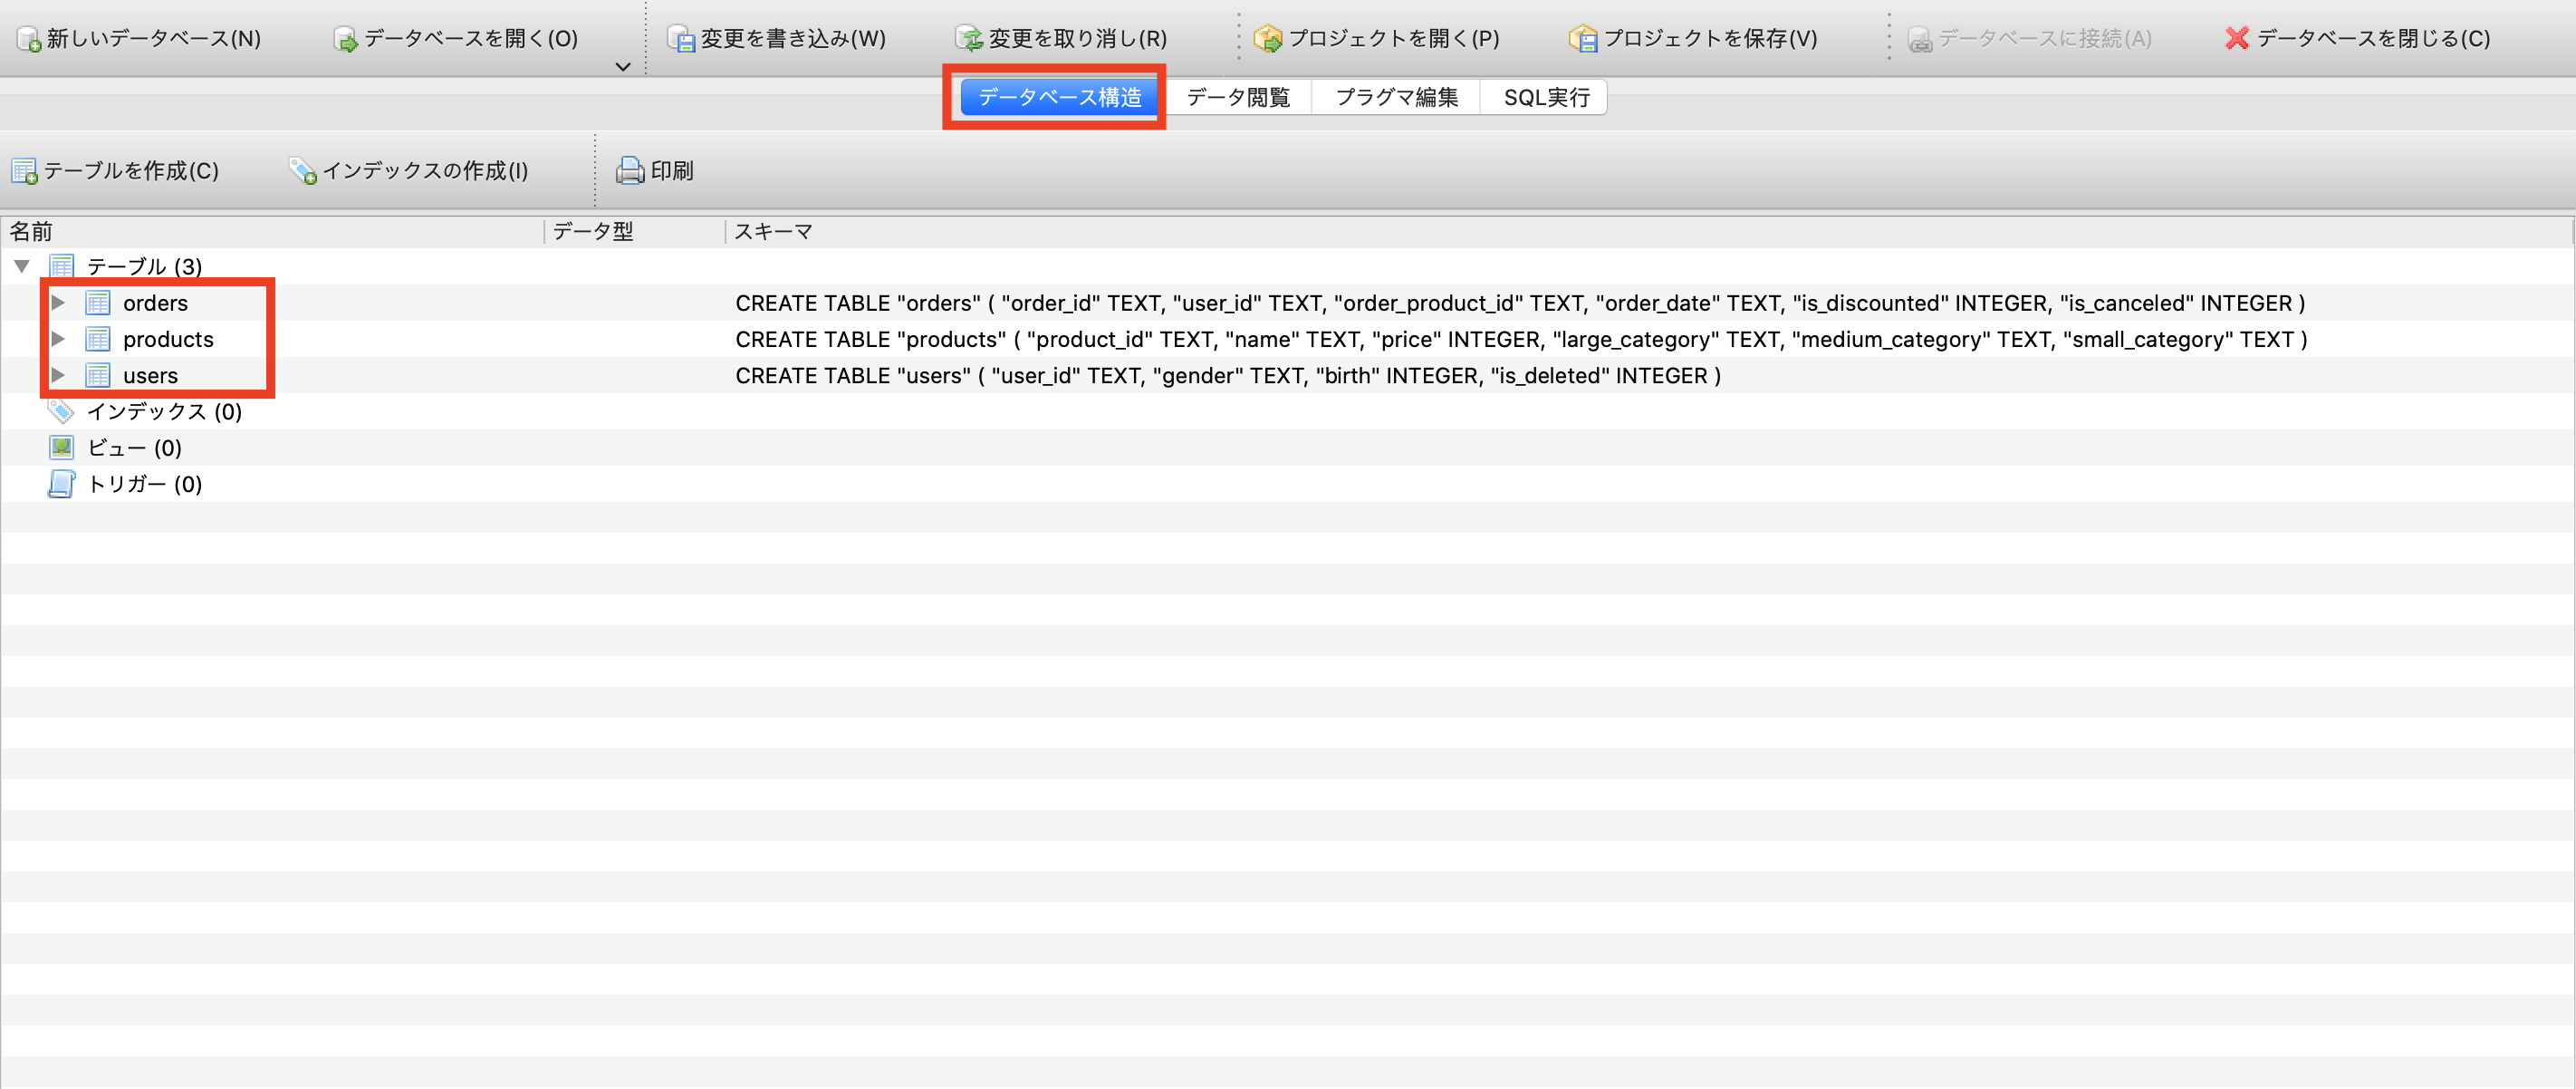Select the トリガー (0) tree row
This screenshot has height=1089, width=2576.
(1287, 484)
